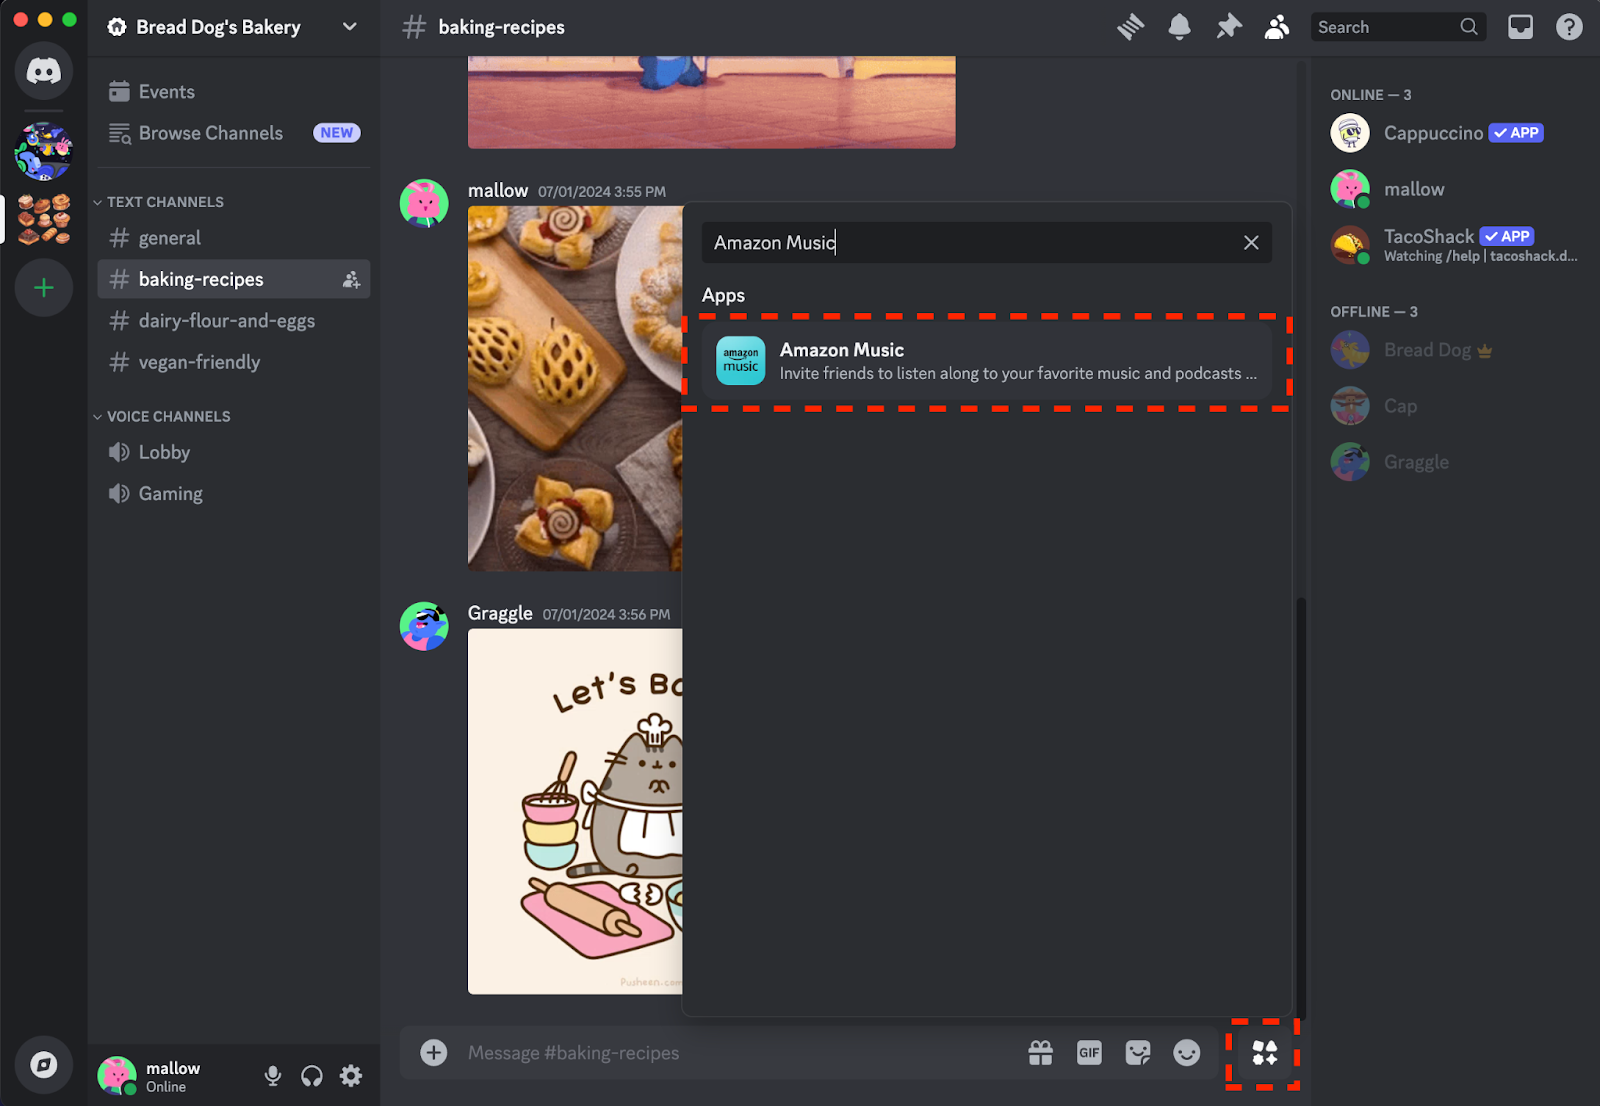Toggle deafen with the headphones icon
Screen dimensions: 1600x1106
pos(312,1076)
